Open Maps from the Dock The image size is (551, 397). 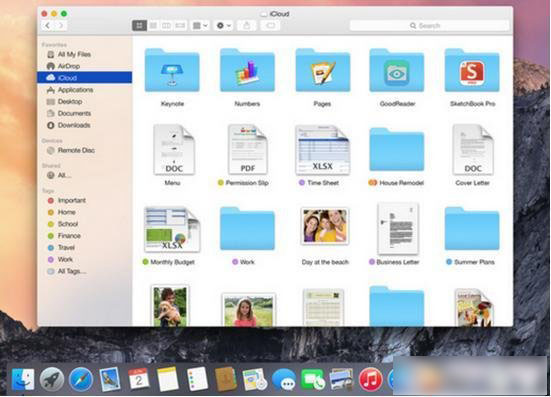coord(254,380)
